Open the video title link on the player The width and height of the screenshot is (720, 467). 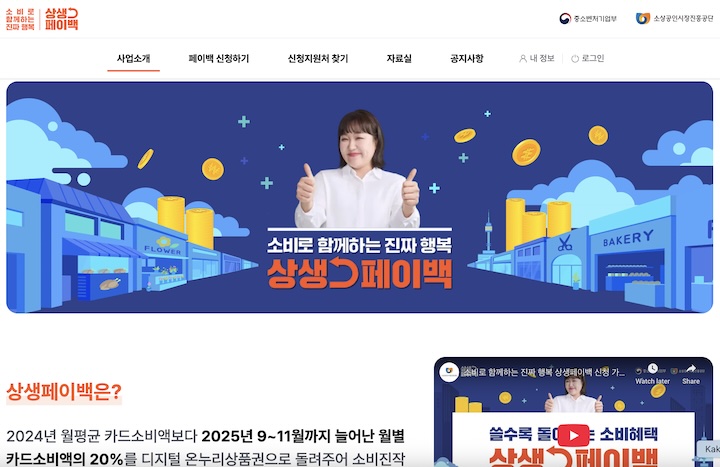pyautogui.click(x=543, y=372)
